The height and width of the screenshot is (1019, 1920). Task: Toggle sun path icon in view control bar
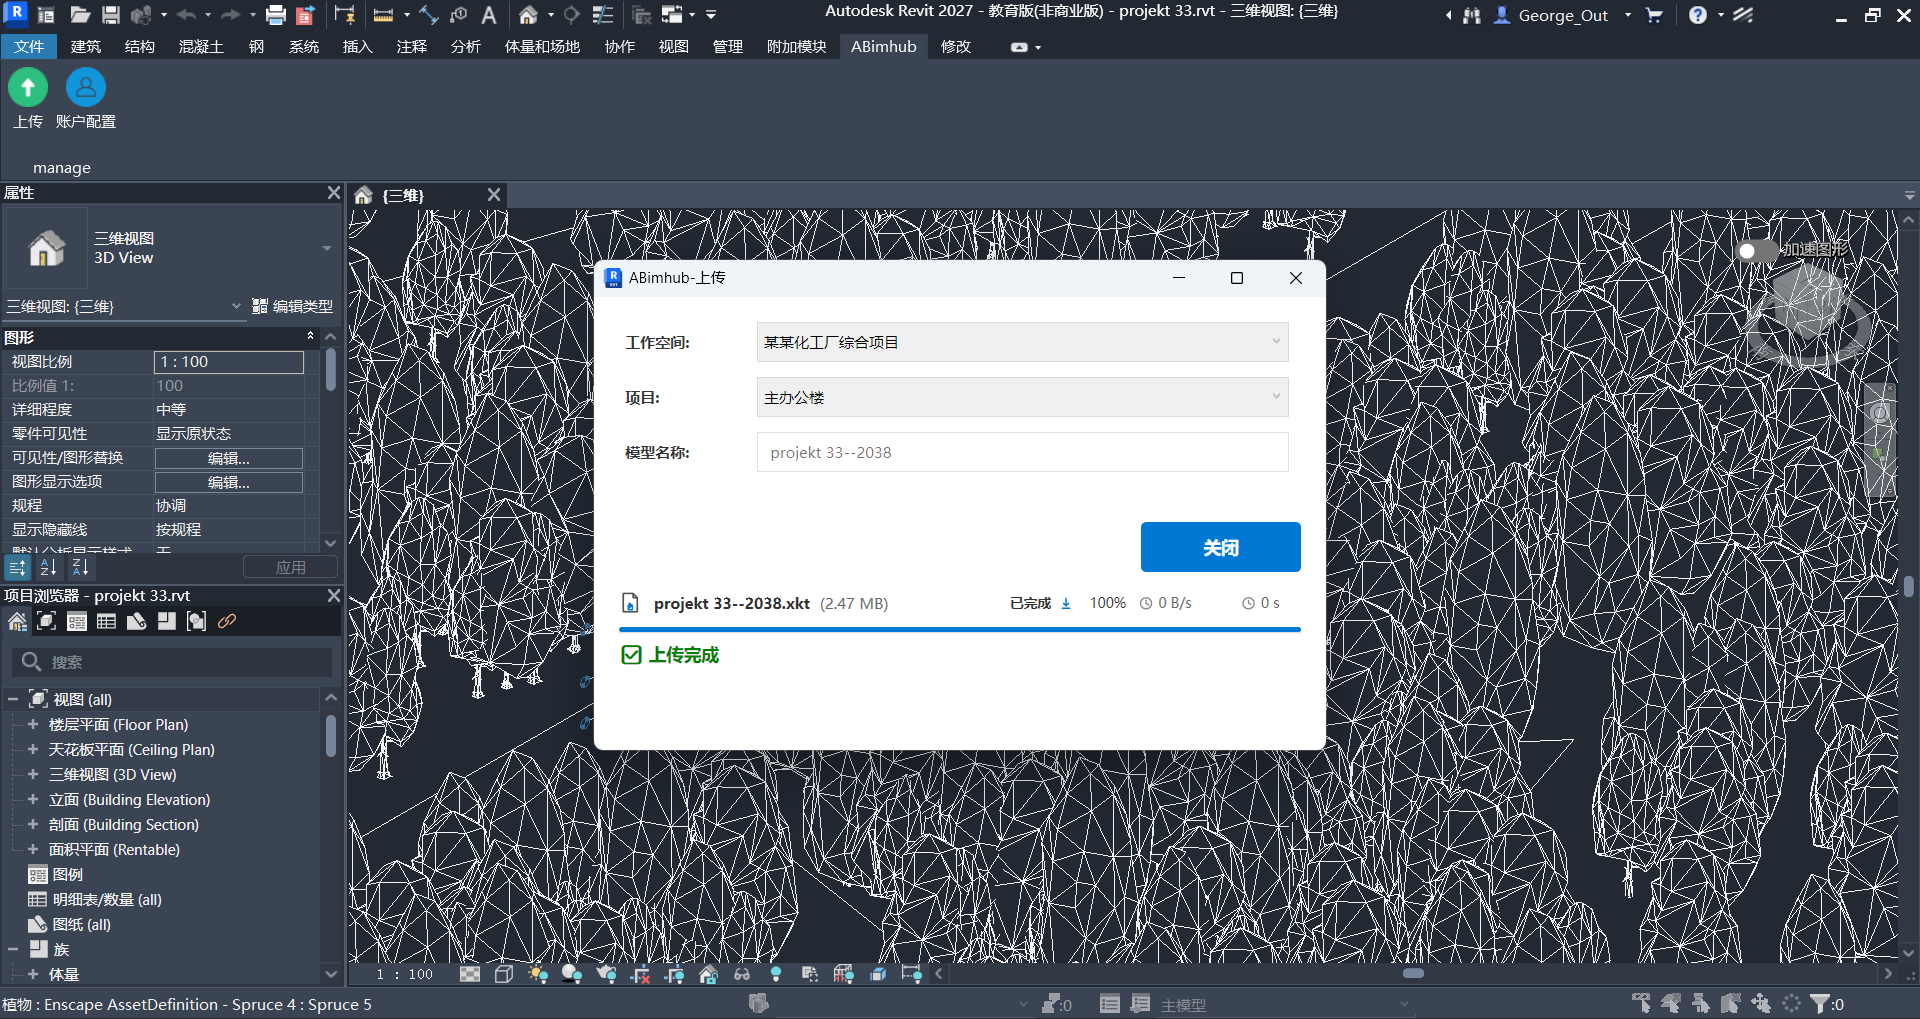(x=538, y=974)
